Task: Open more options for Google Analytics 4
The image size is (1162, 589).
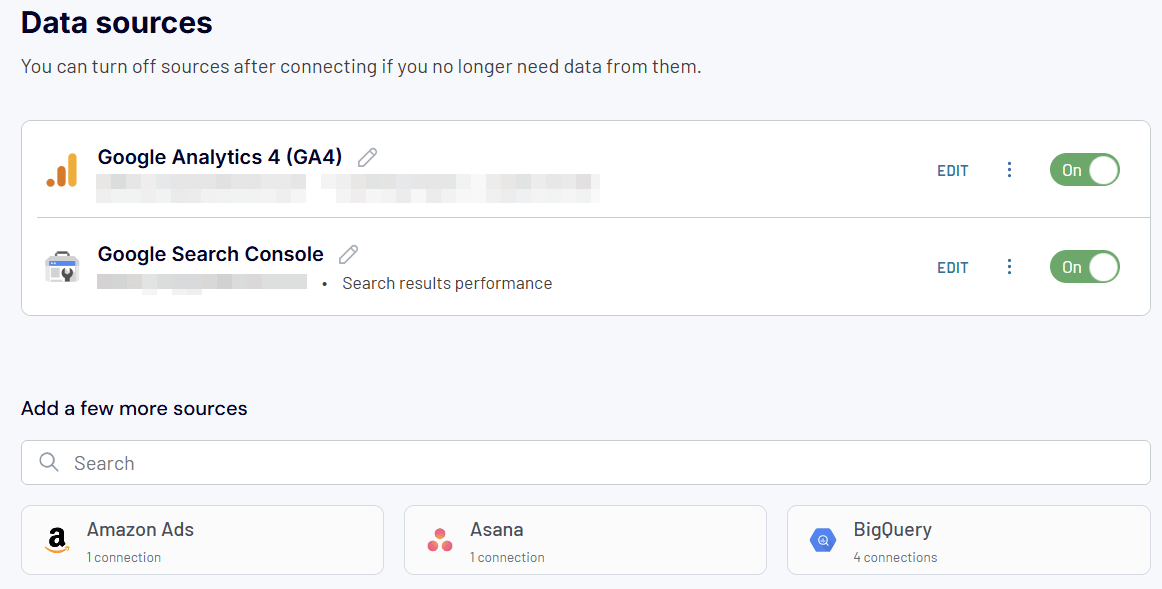Action: point(1009,170)
